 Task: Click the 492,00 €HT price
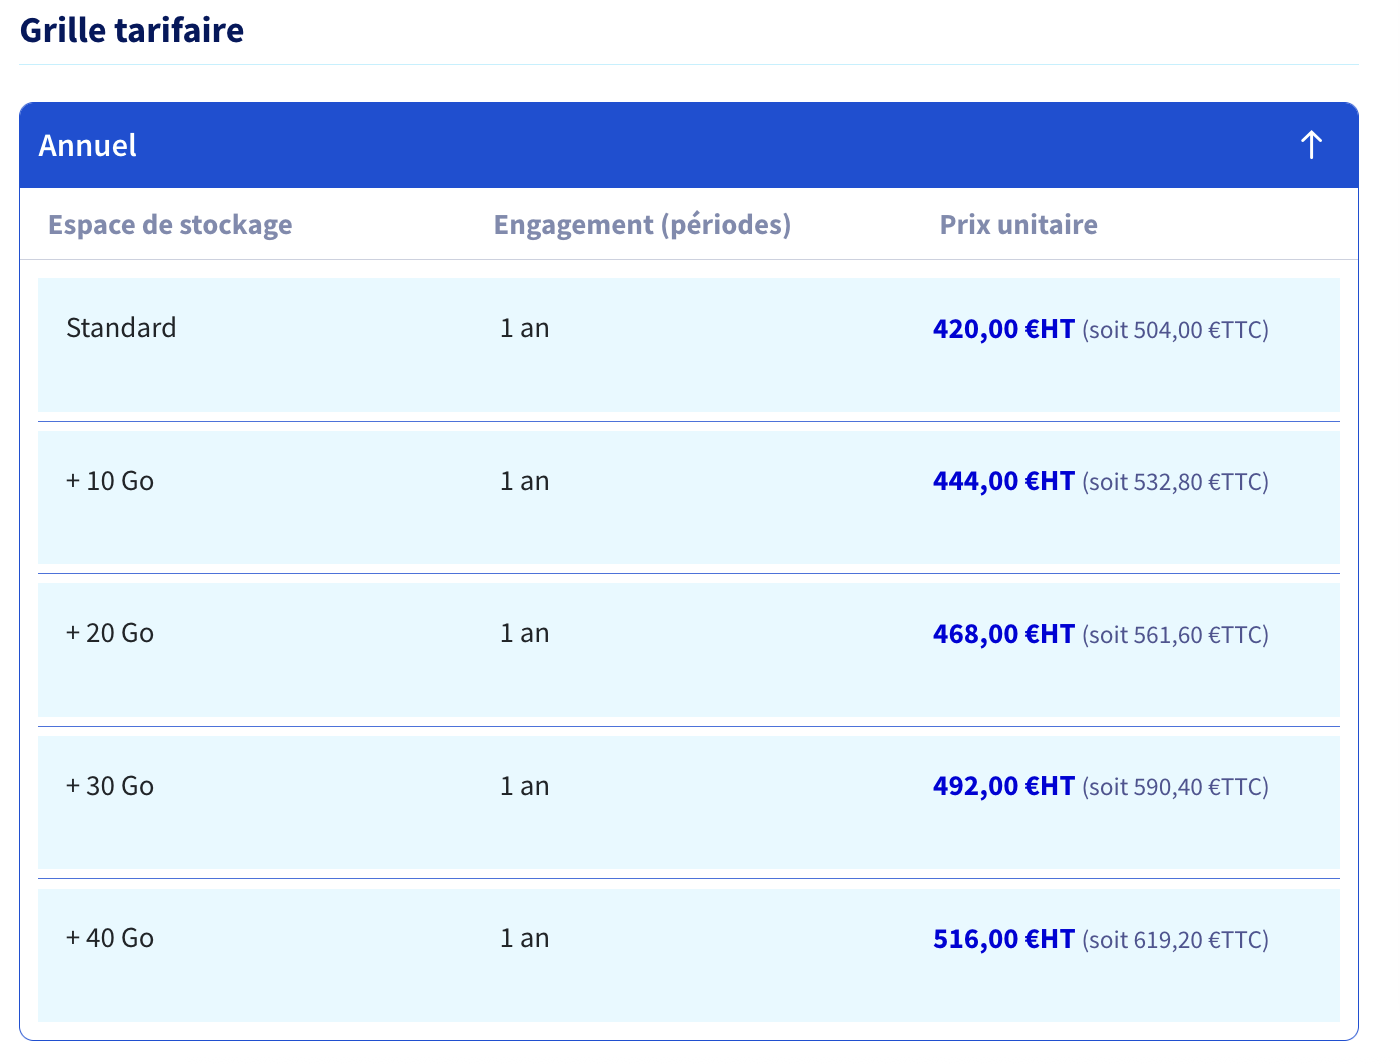[1004, 786]
